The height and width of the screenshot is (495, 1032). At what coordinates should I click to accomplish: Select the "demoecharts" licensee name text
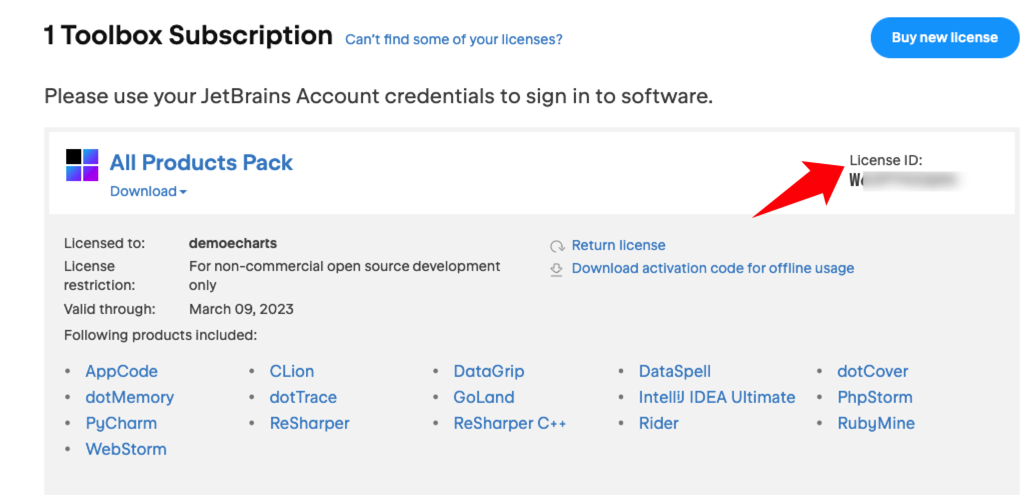click(233, 244)
